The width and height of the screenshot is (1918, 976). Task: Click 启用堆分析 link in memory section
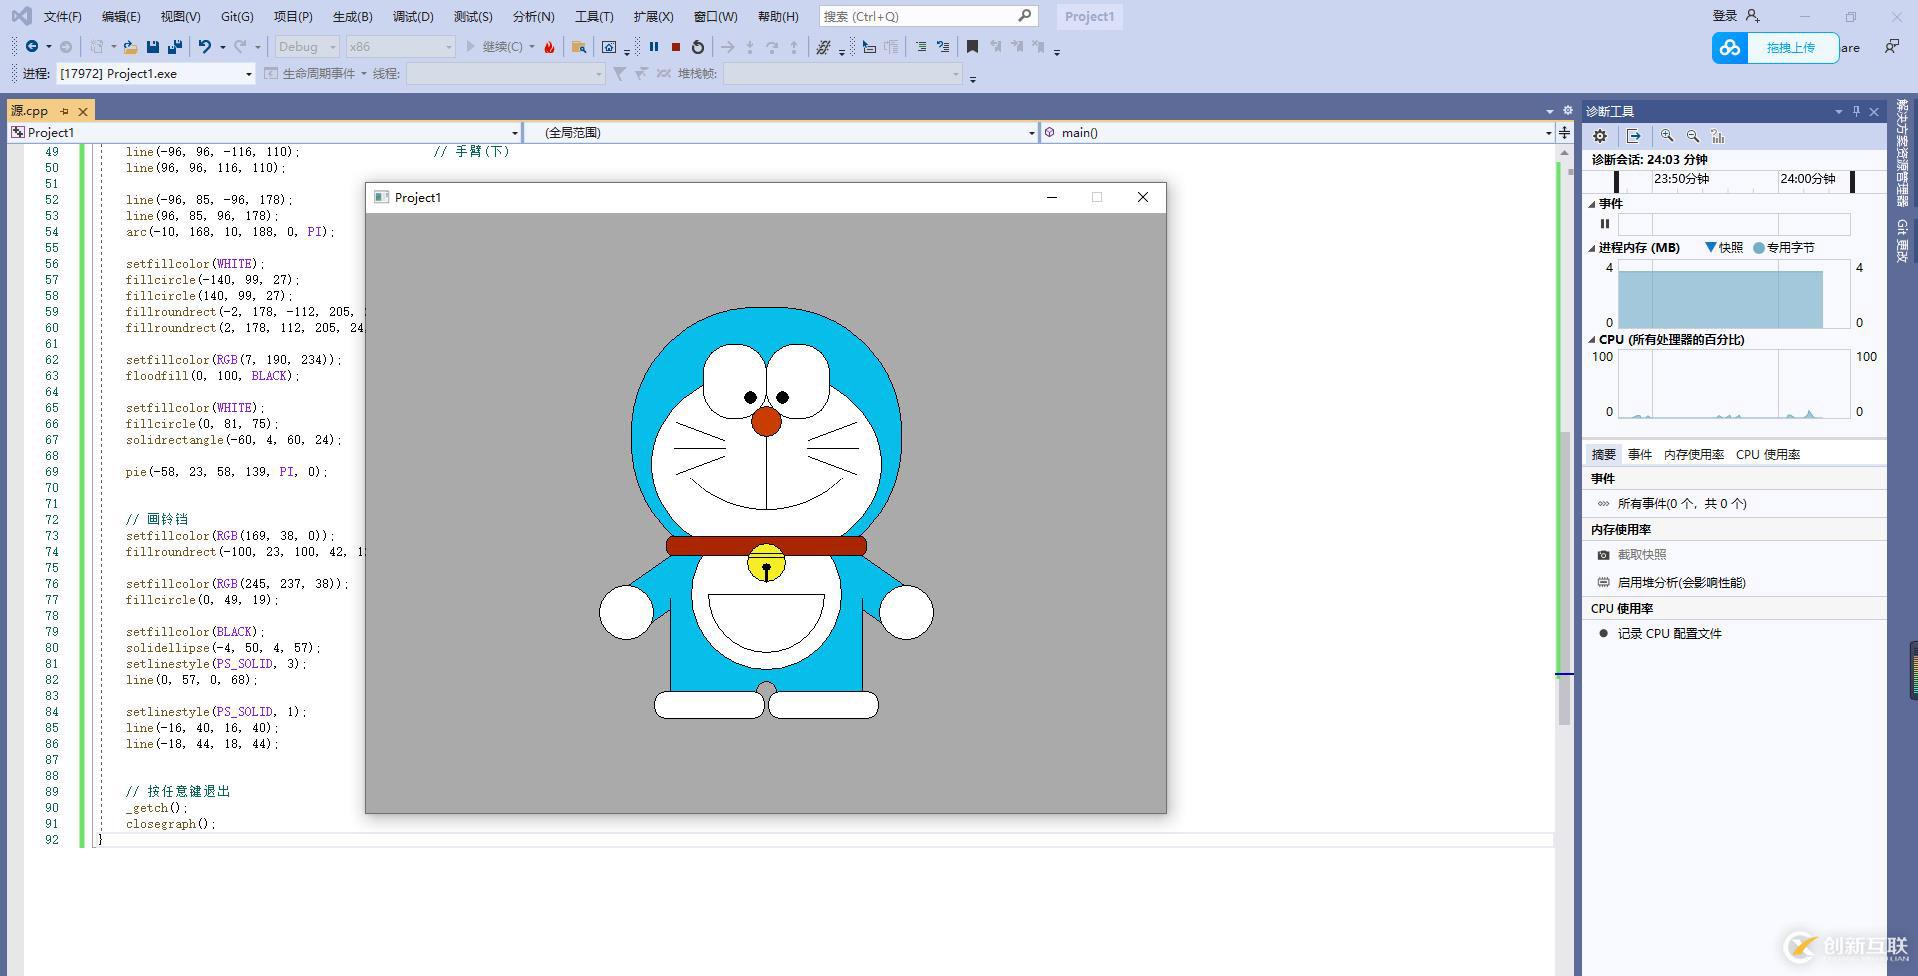1681,582
